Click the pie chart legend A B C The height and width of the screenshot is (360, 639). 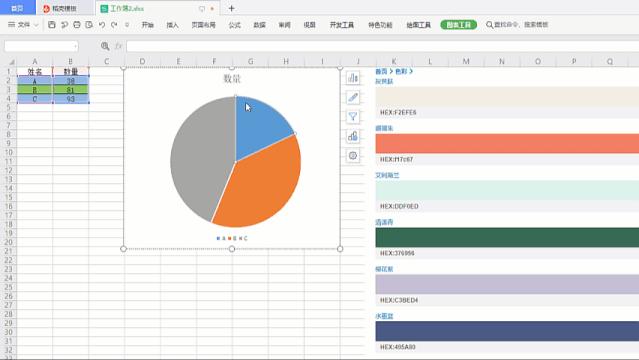(x=232, y=239)
